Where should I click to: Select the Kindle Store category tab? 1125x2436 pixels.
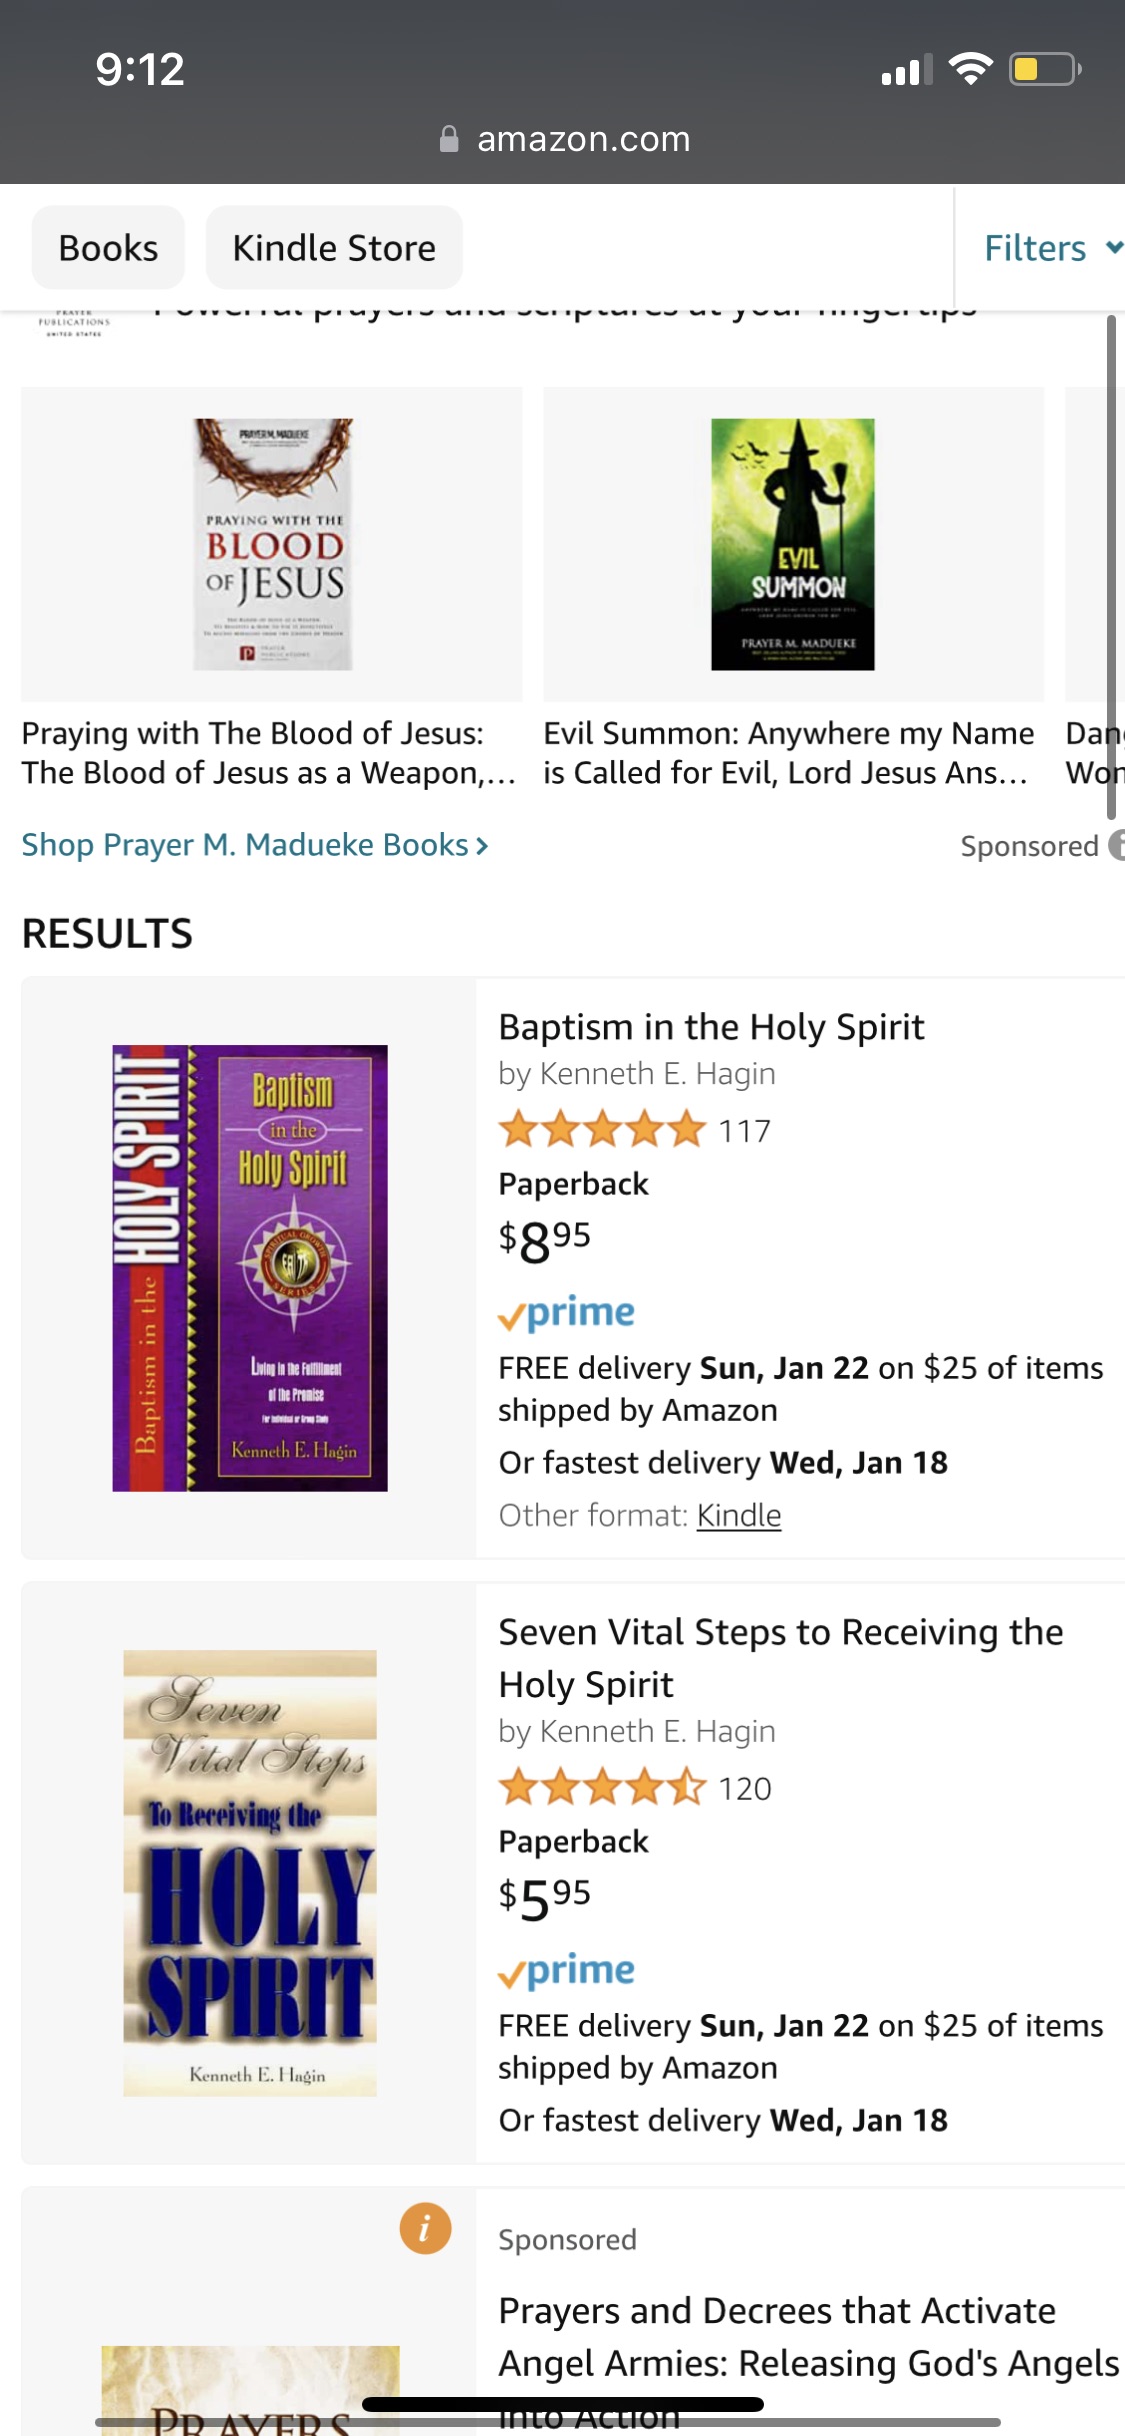[334, 248]
